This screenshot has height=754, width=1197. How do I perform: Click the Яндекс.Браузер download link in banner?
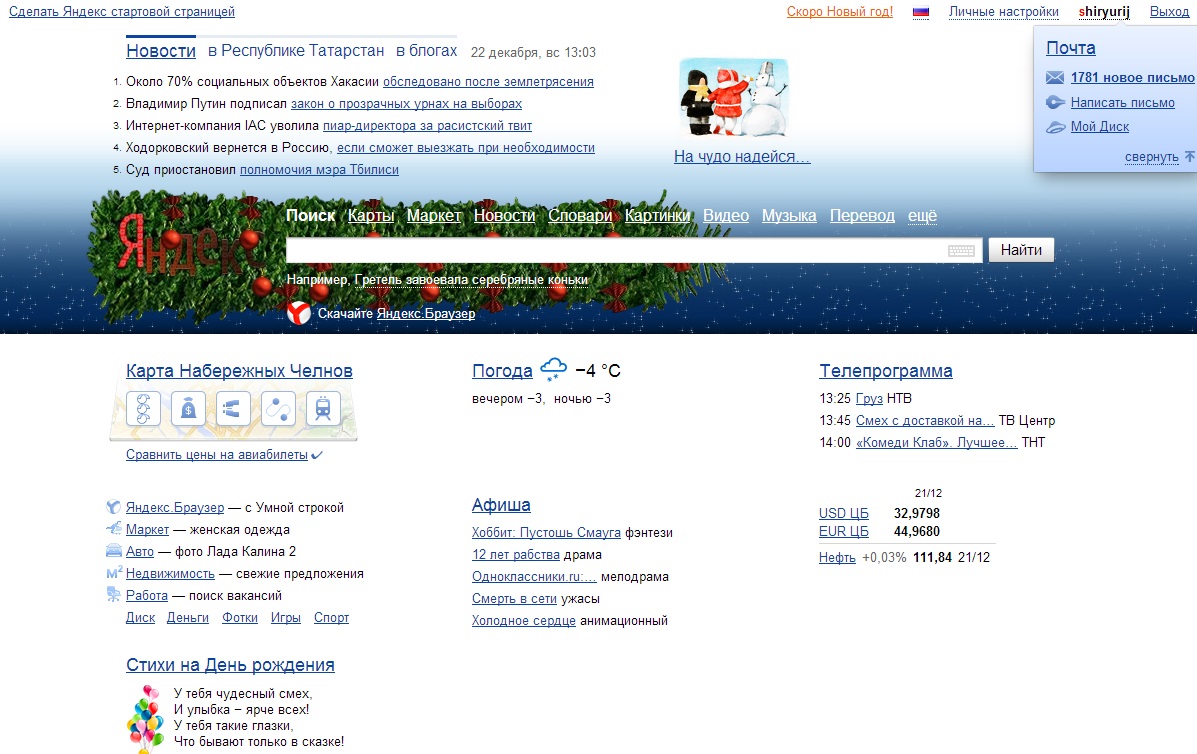click(x=426, y=314)
